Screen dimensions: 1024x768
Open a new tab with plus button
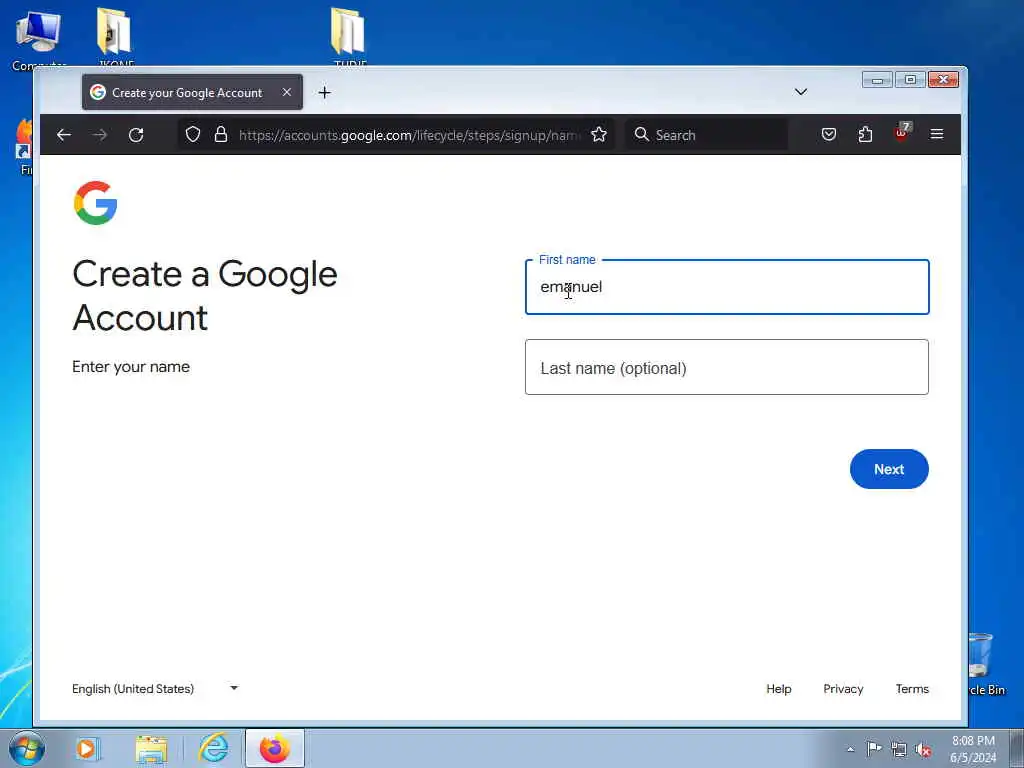(x=325, y=93)
